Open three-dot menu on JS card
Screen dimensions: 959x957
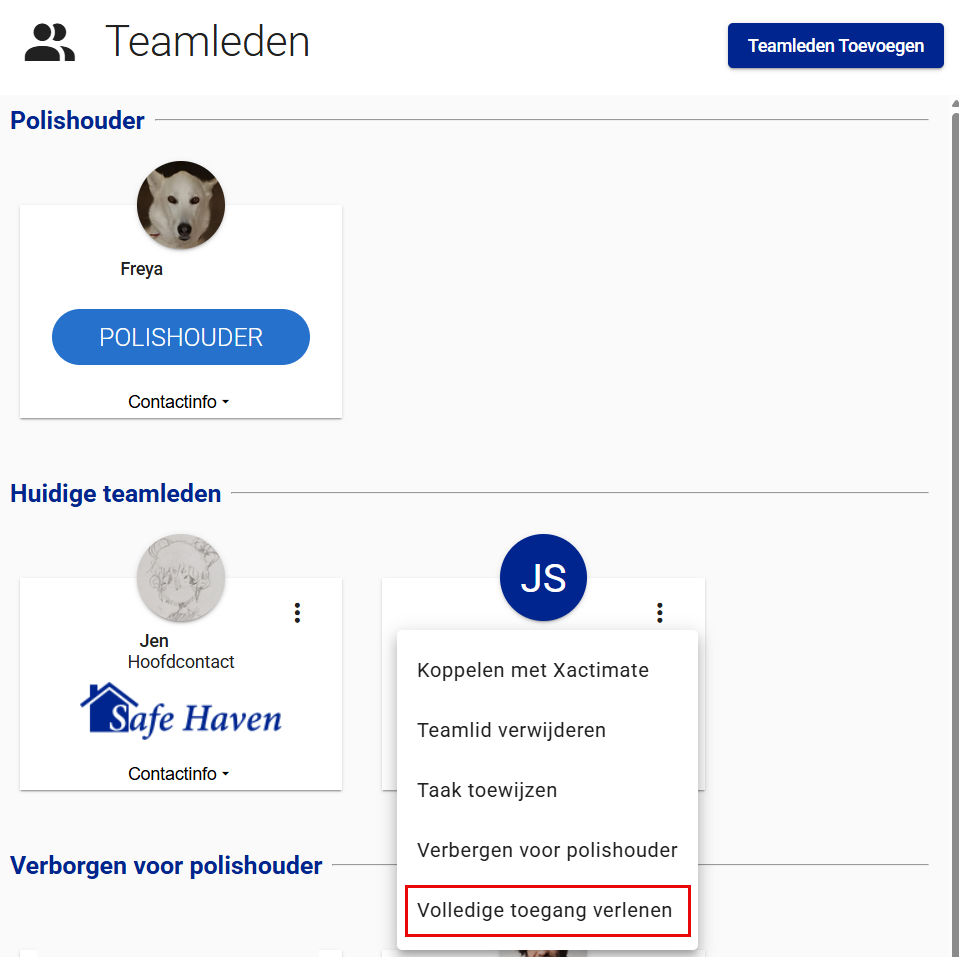click(x=659, y=613)
